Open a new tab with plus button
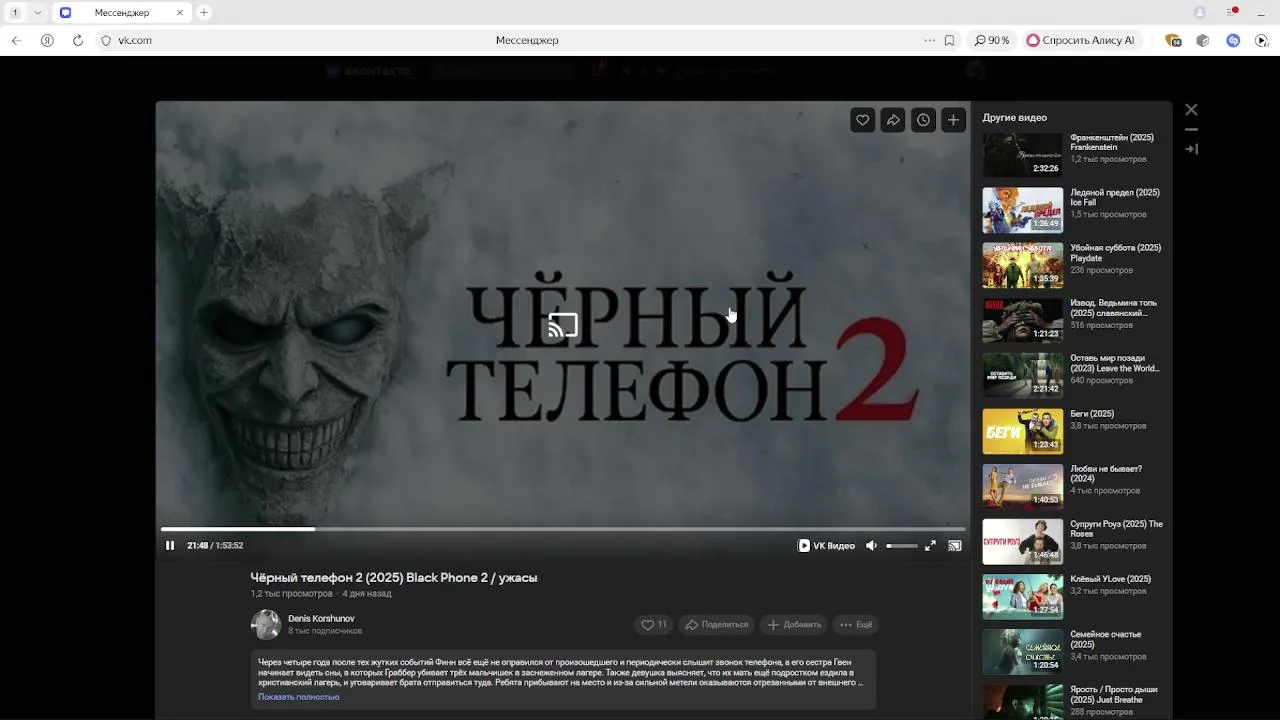 (204, 12)
